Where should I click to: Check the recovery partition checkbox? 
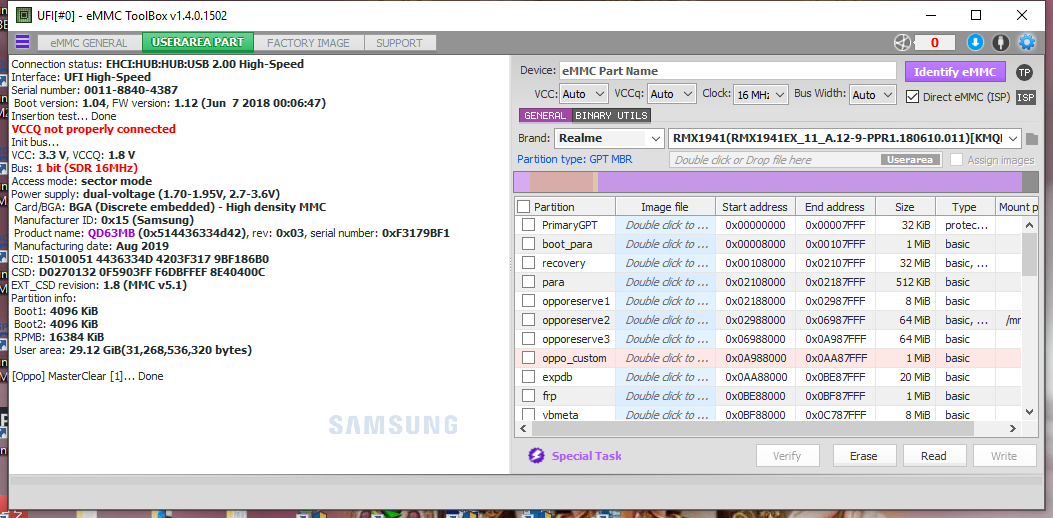(529, 263)
